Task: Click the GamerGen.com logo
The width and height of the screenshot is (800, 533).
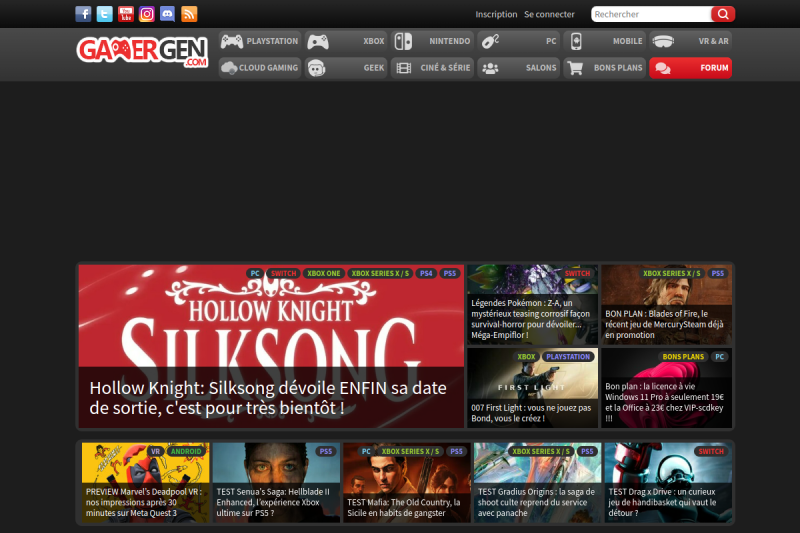Action: [142, 52]
